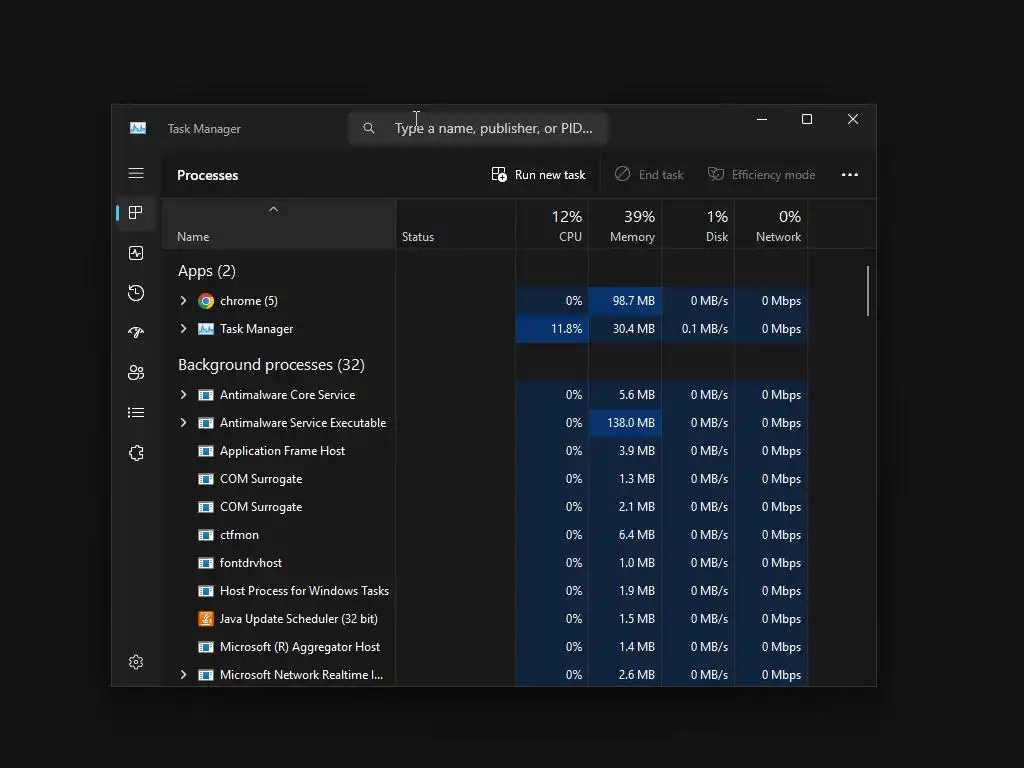Select the Apps (2) group header
This screenshot has height=768, width=1024.
206,270
